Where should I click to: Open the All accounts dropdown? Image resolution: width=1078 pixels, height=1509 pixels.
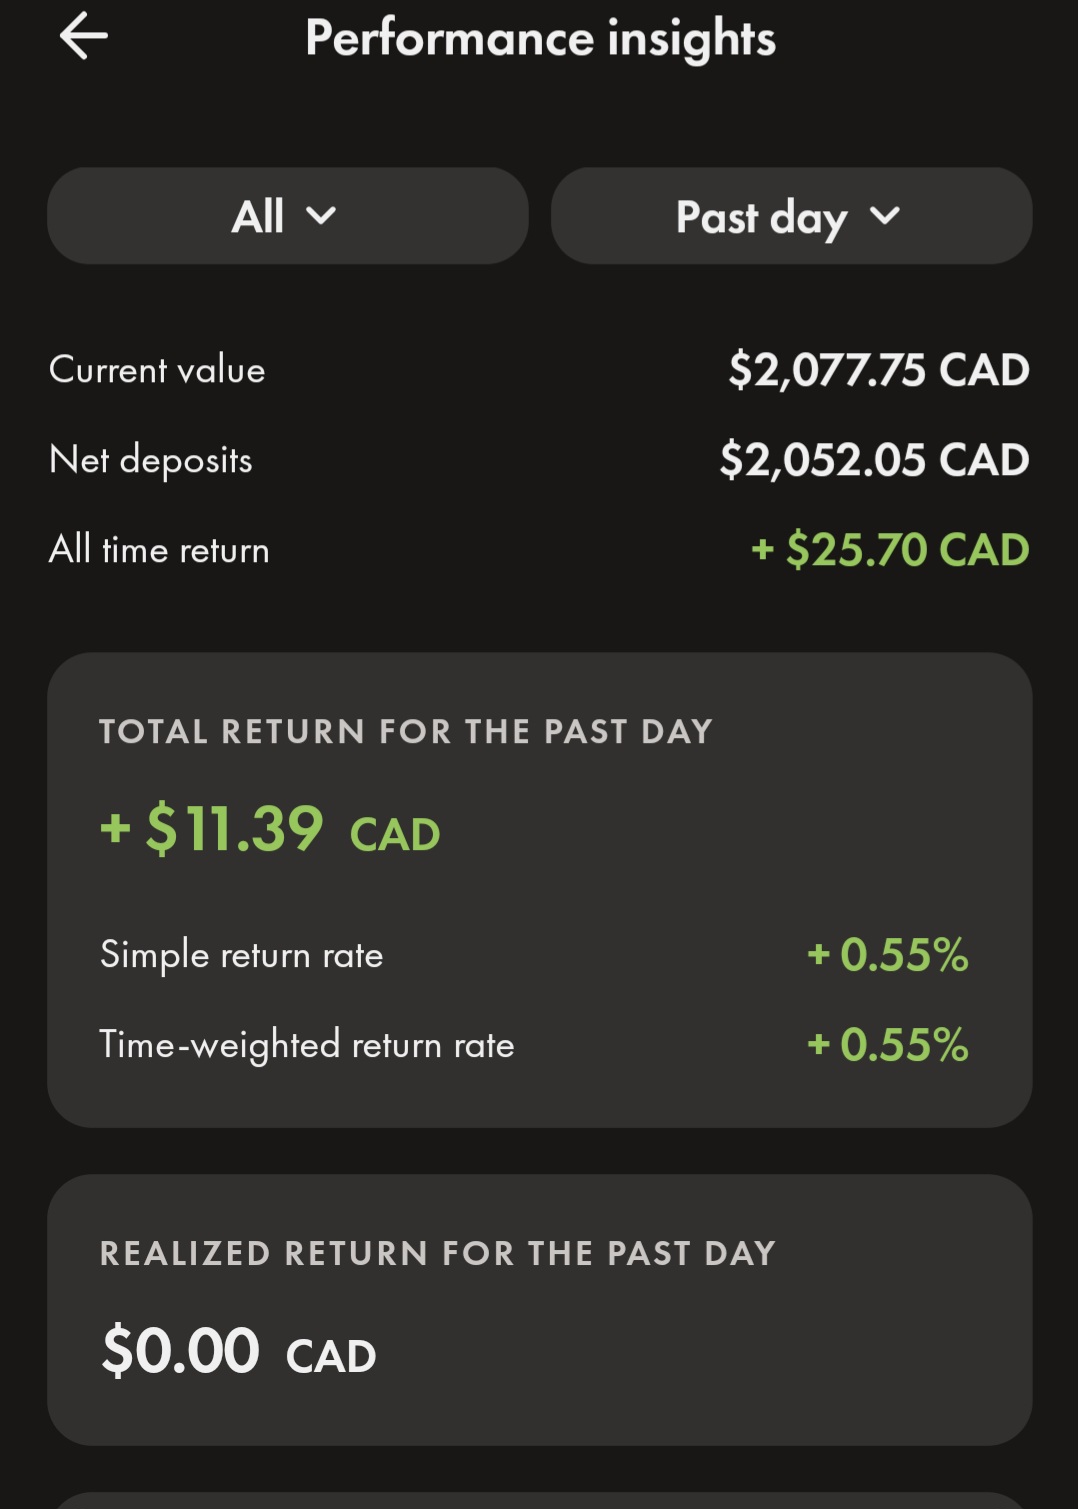point(287,216)
